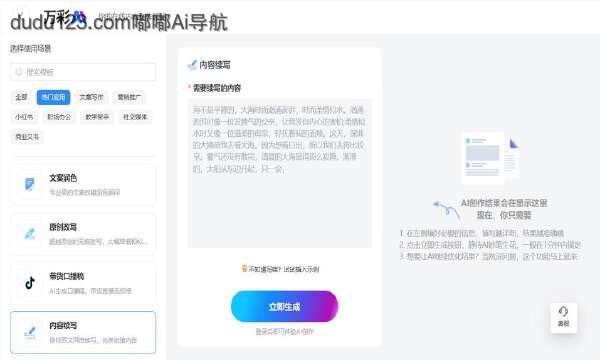Click the 文案润色 document icon

pos(29,184)
